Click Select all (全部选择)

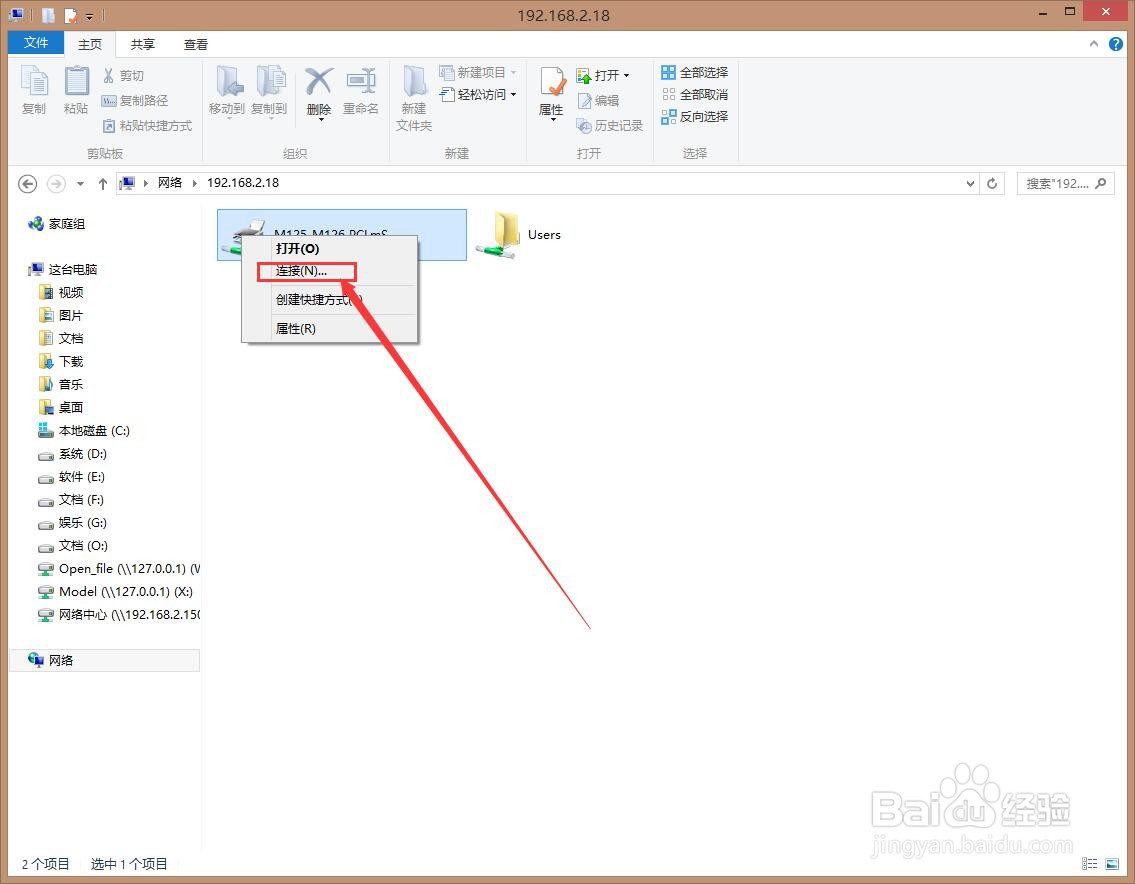(x=695, y=72)
